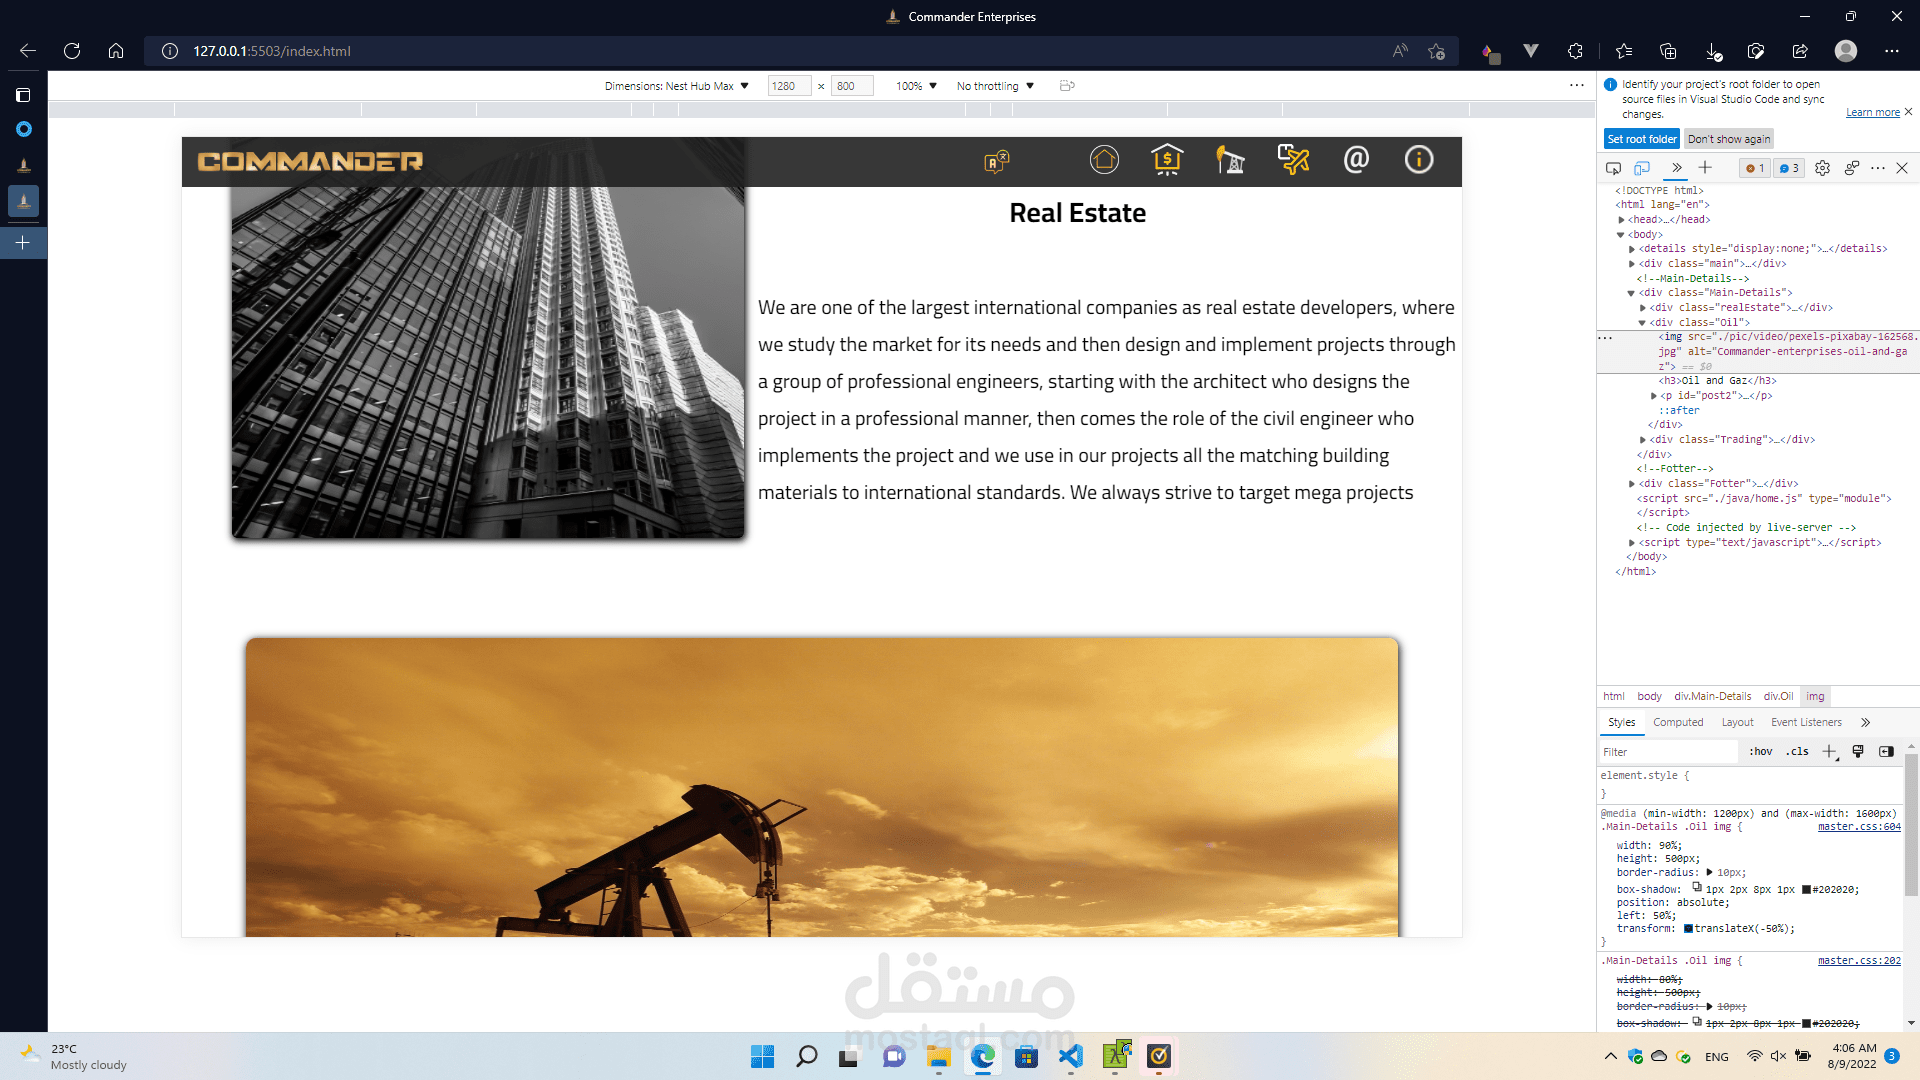This screenshot has height=1080, width=1920.
Task: Open the translateX transform editor swatch
Action: click(1689, 929)
